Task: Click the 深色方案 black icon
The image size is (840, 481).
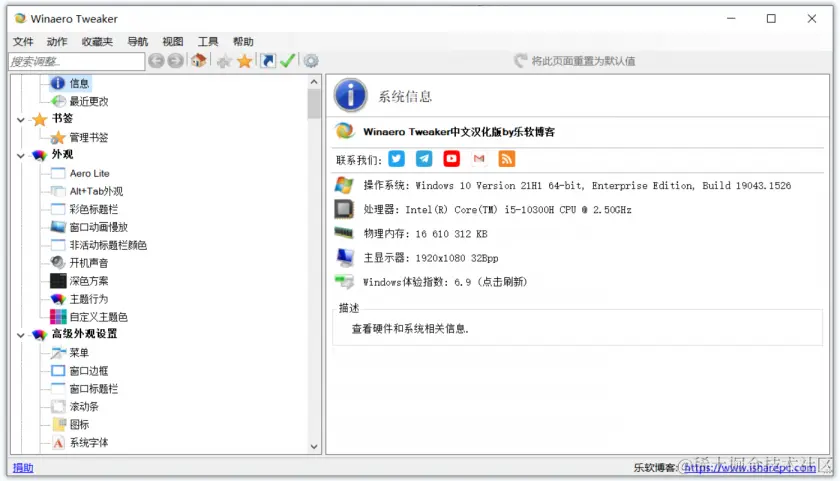Action: [x=58, y=281]
